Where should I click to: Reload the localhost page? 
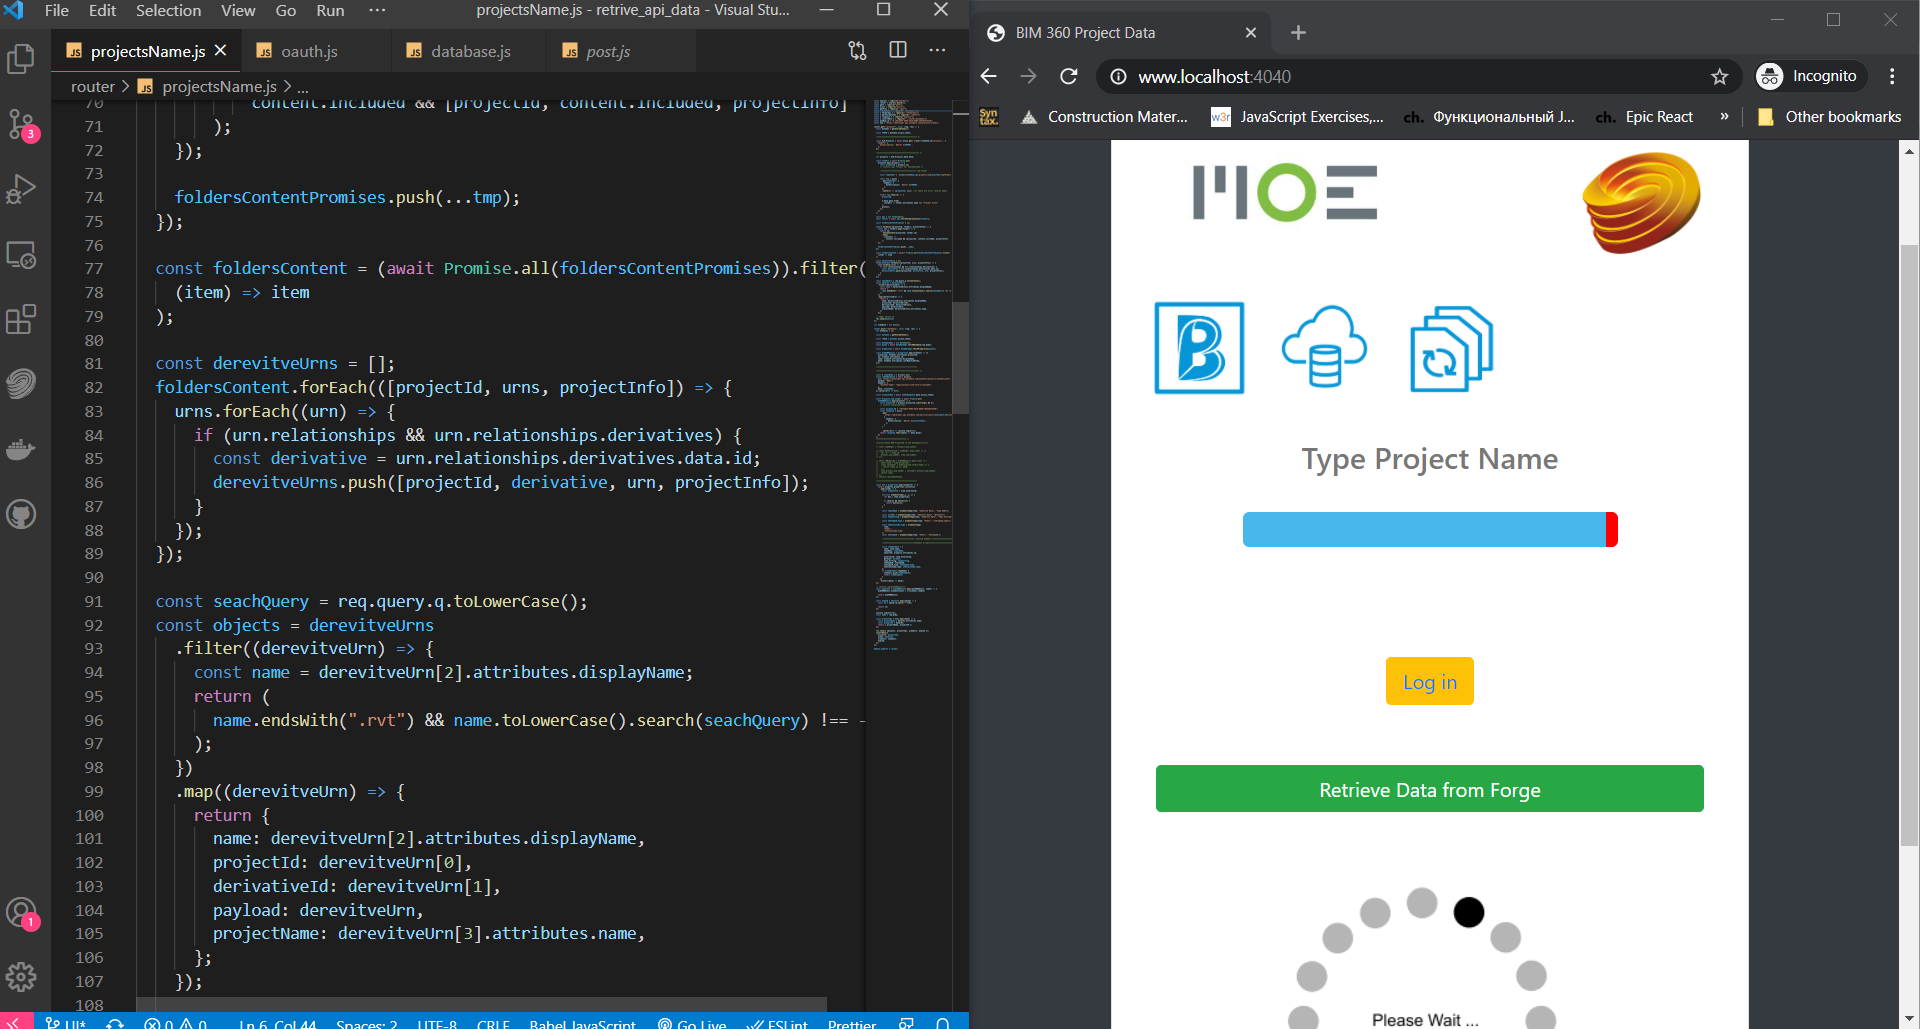pyautogui.click(x=1069, y=76)
